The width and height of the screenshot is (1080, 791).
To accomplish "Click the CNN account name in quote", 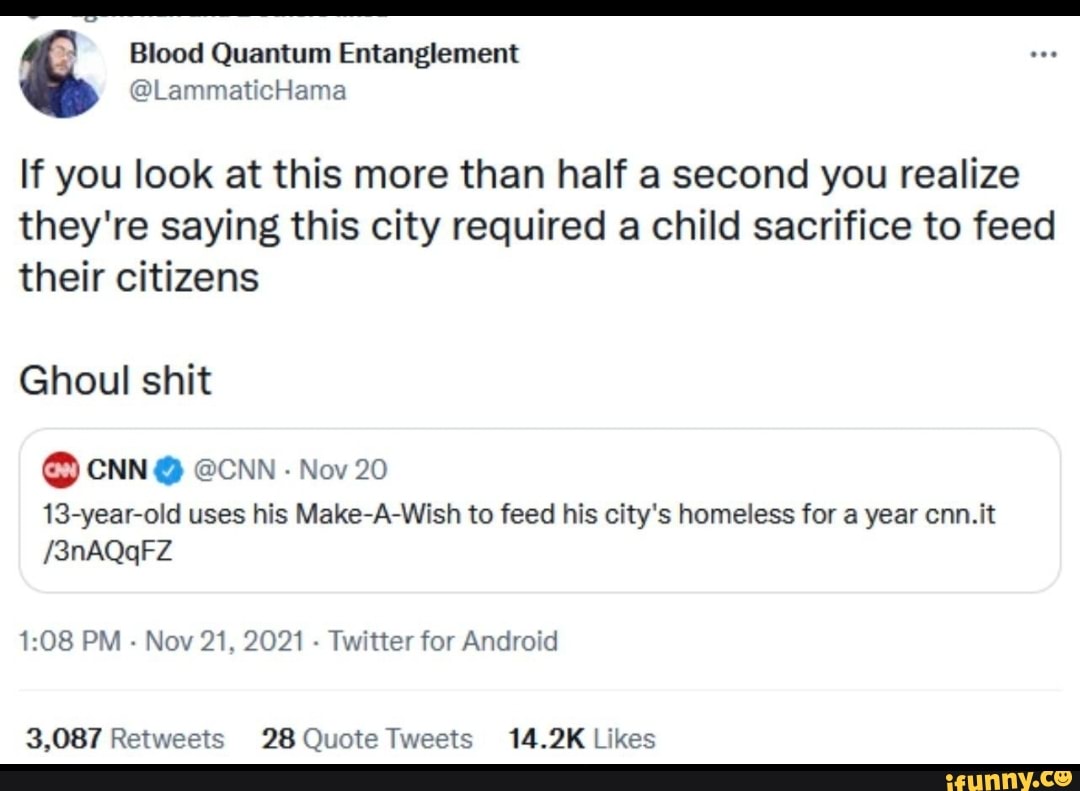I will point(118,470).
